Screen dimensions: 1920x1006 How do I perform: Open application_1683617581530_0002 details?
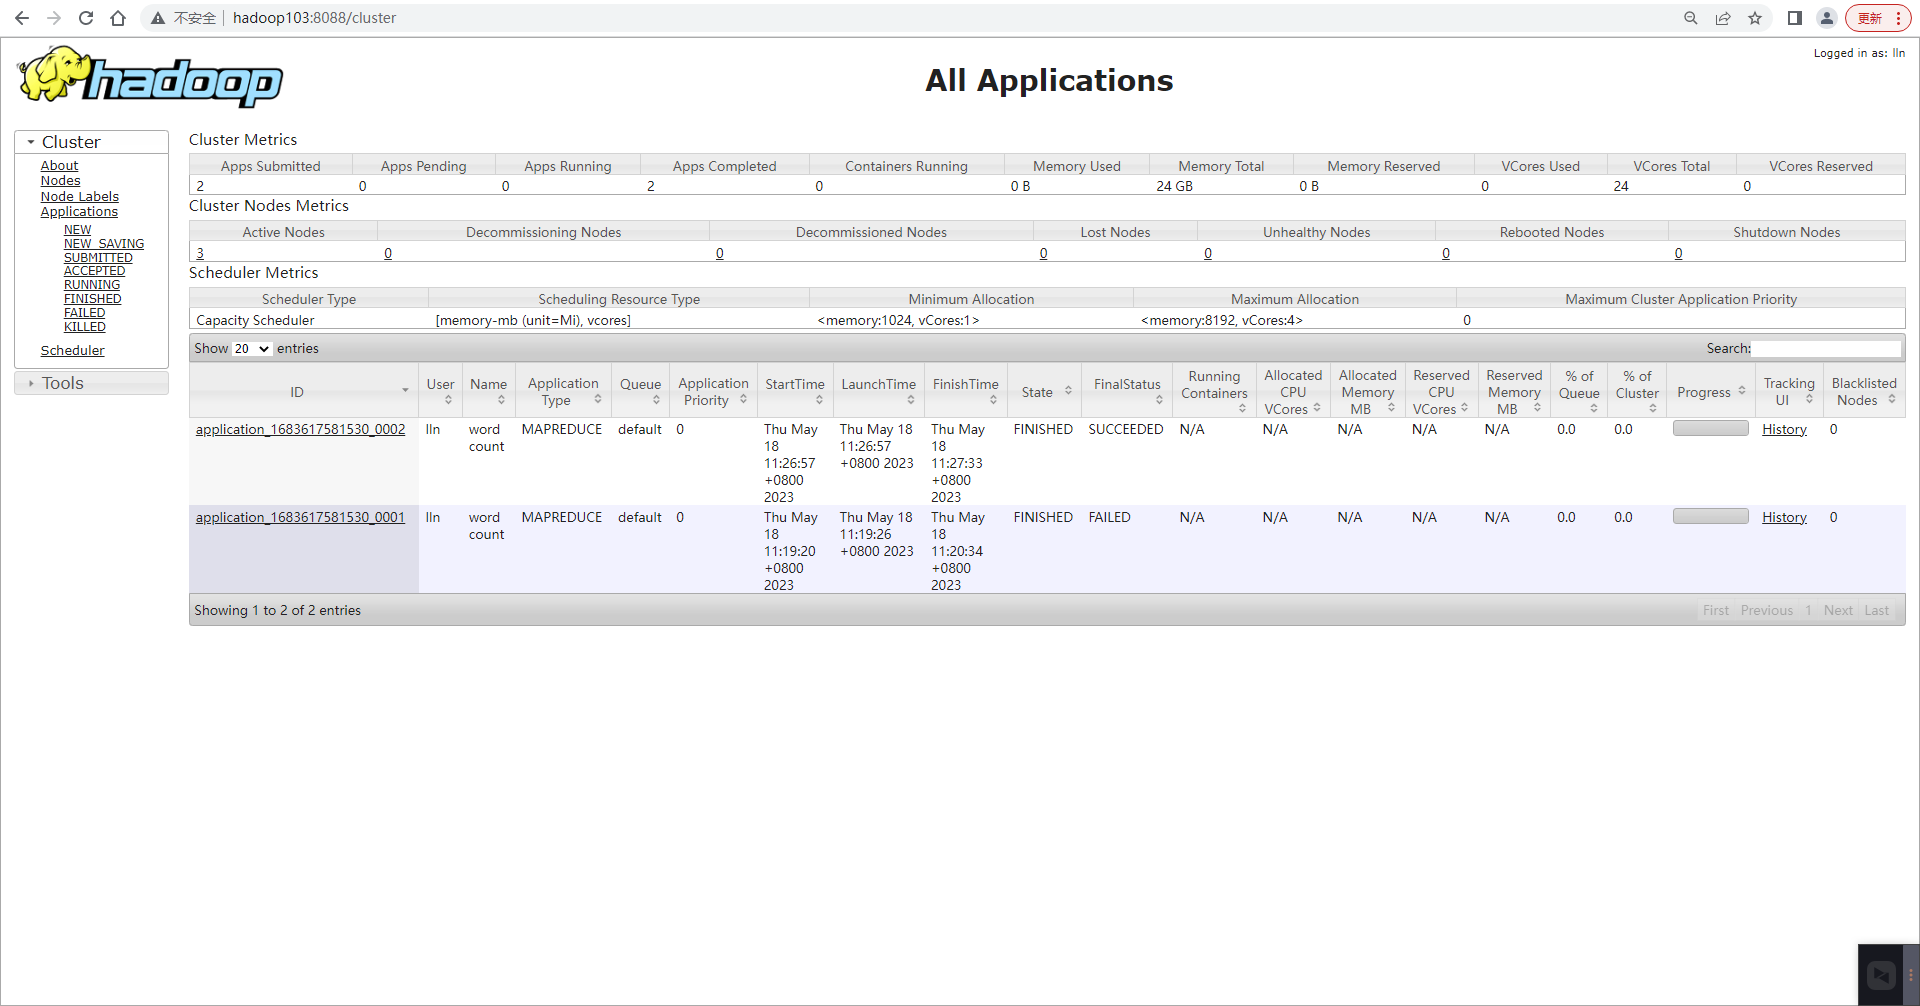[300, 430]
